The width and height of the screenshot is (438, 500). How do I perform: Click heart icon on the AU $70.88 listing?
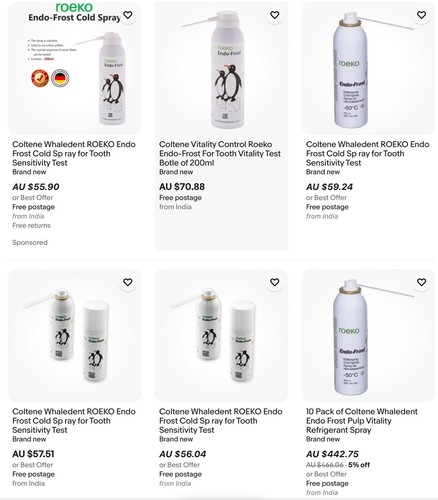click(275, 15)
